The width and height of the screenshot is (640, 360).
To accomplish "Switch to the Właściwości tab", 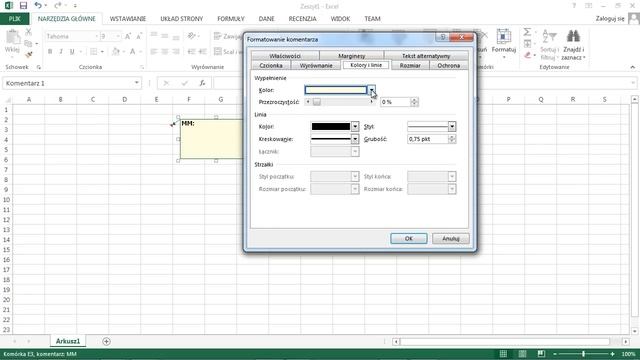I will 285,56.
